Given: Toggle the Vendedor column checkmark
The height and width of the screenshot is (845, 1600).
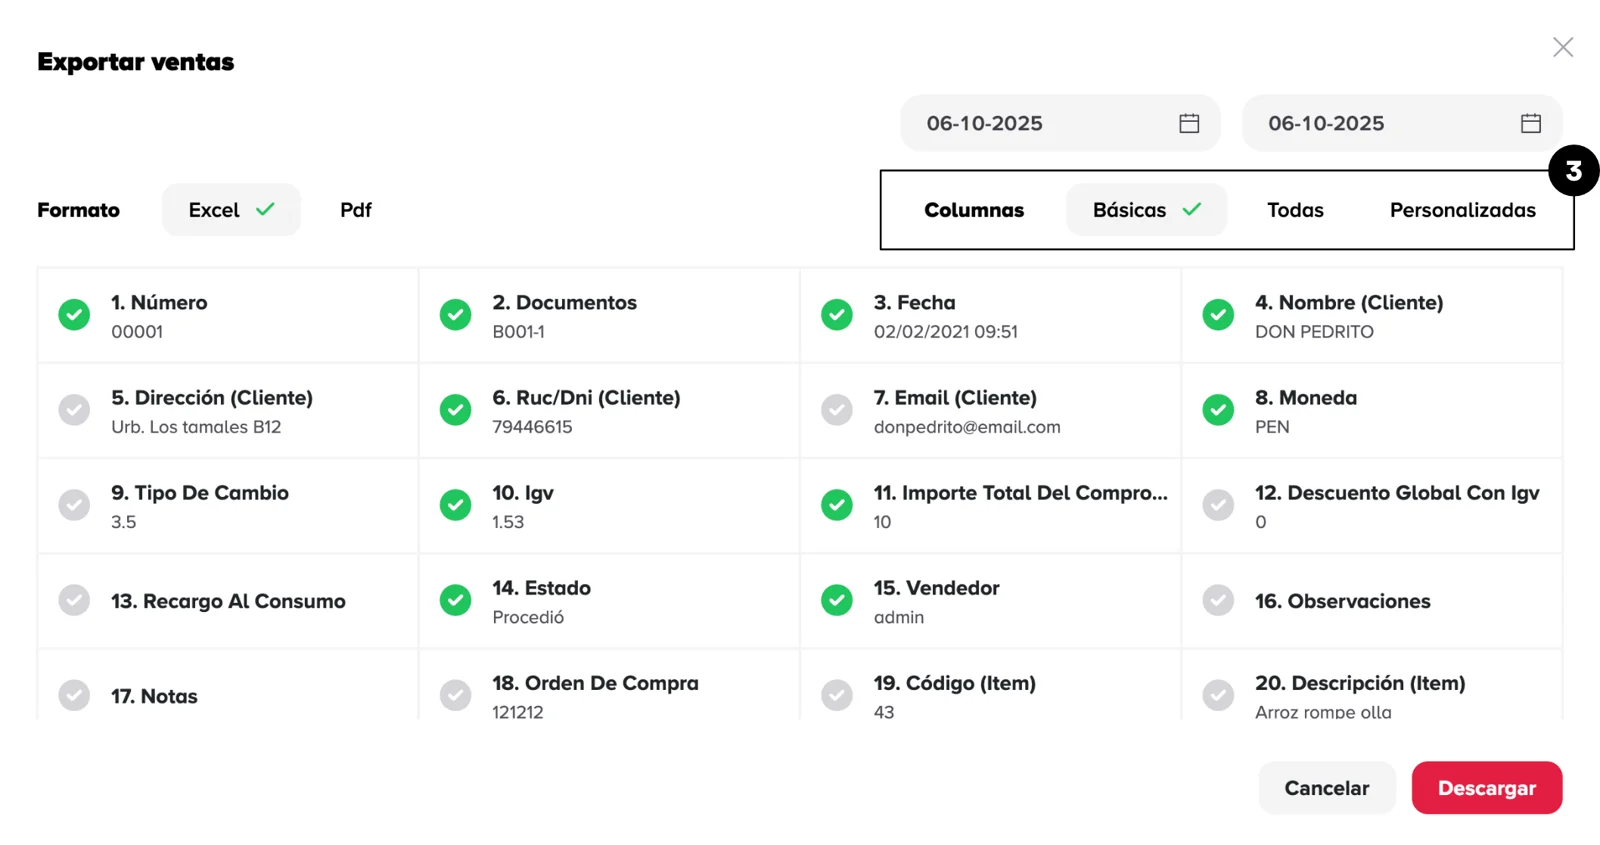Looking at the screenshot, I should tap(837, 600).
